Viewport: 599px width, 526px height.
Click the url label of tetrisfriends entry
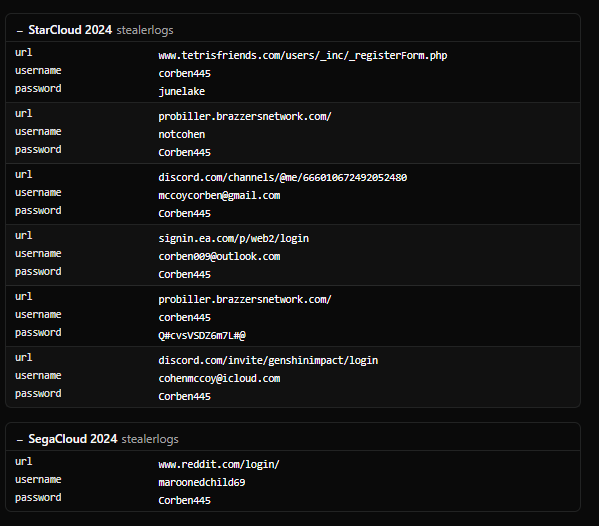click(x=24, y=52)
